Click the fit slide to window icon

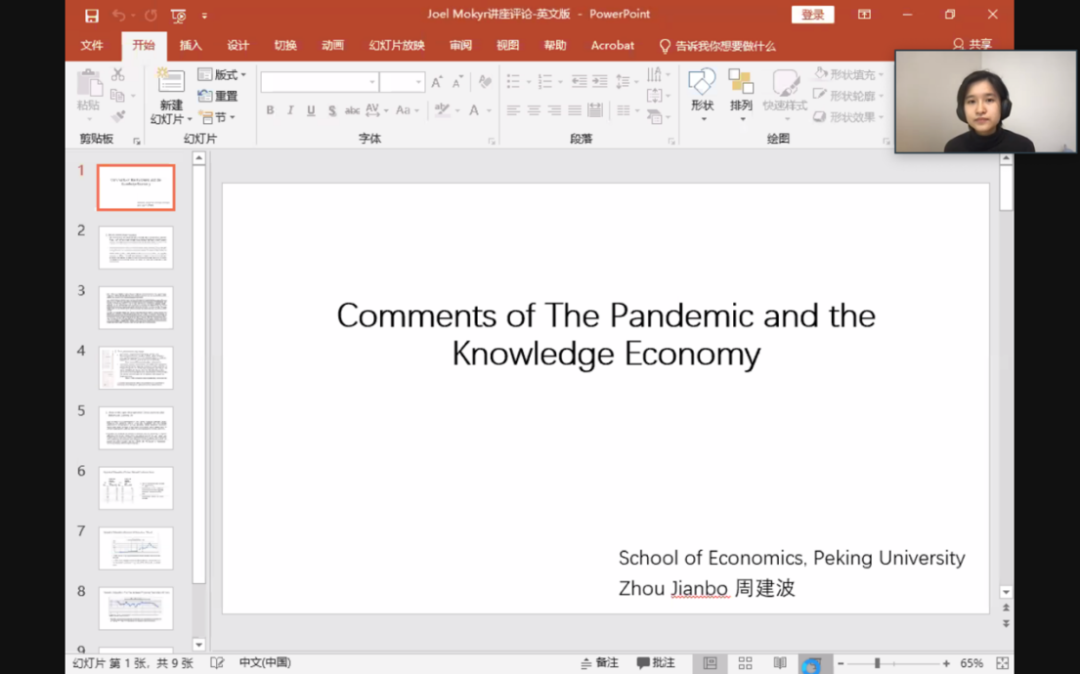tap(1002, 663)
